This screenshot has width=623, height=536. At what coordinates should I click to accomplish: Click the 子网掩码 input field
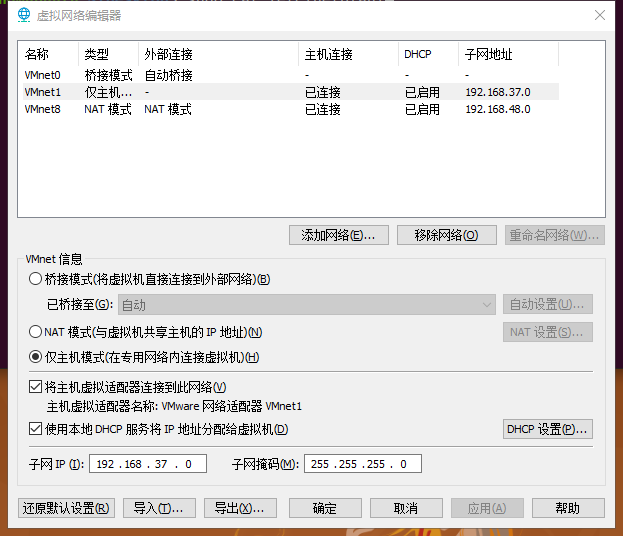pyautogui.click(x=363, y=464)
